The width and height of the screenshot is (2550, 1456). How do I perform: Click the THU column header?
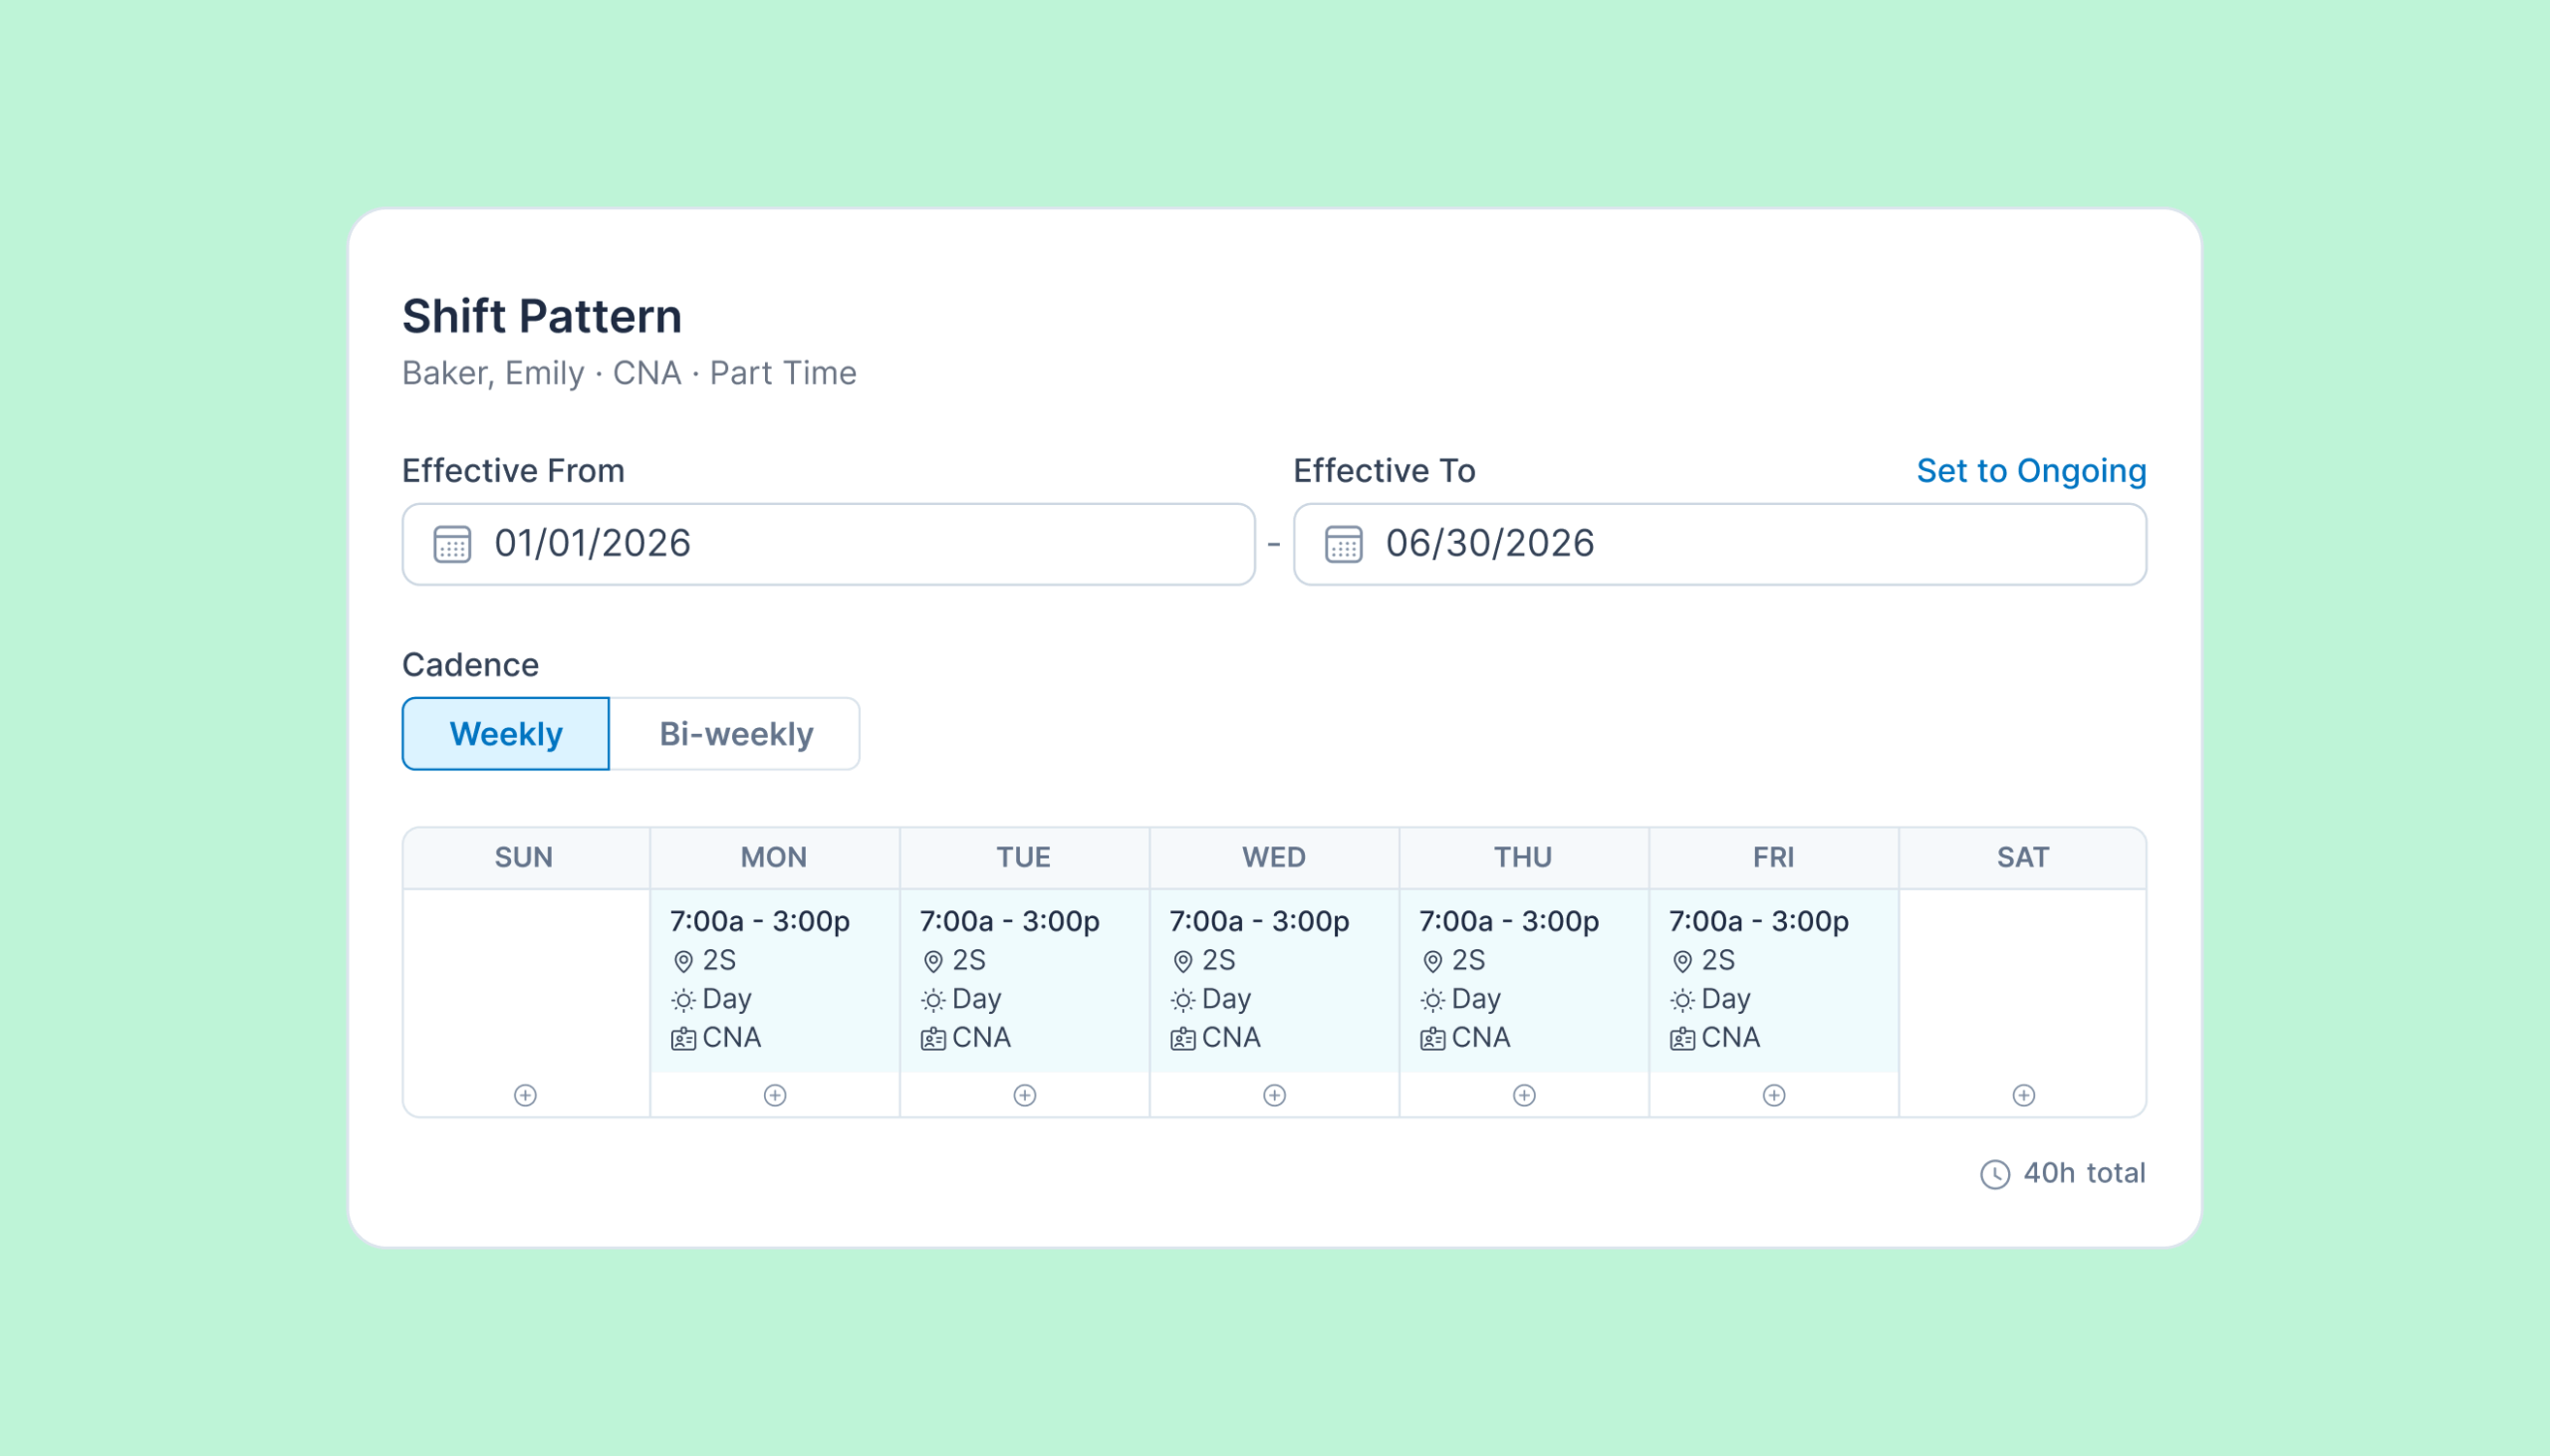tap(1524, 858)
